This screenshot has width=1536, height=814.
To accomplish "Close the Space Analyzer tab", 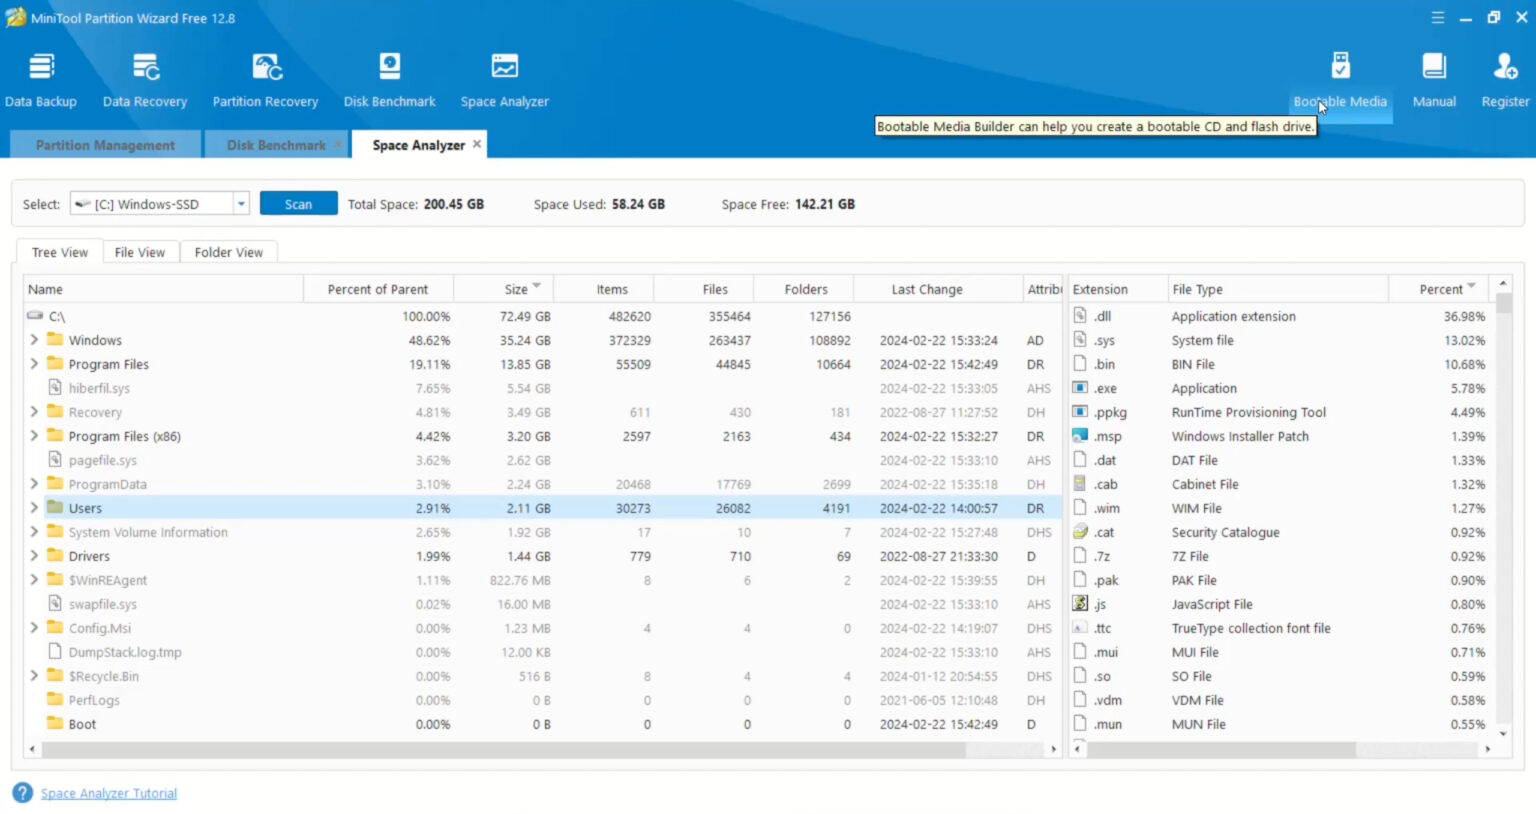I will coord(477,144).
